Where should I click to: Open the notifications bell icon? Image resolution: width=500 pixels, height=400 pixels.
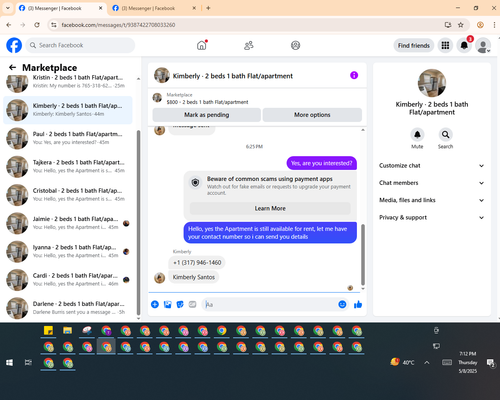pyautogui.click(x=464, y=45)
